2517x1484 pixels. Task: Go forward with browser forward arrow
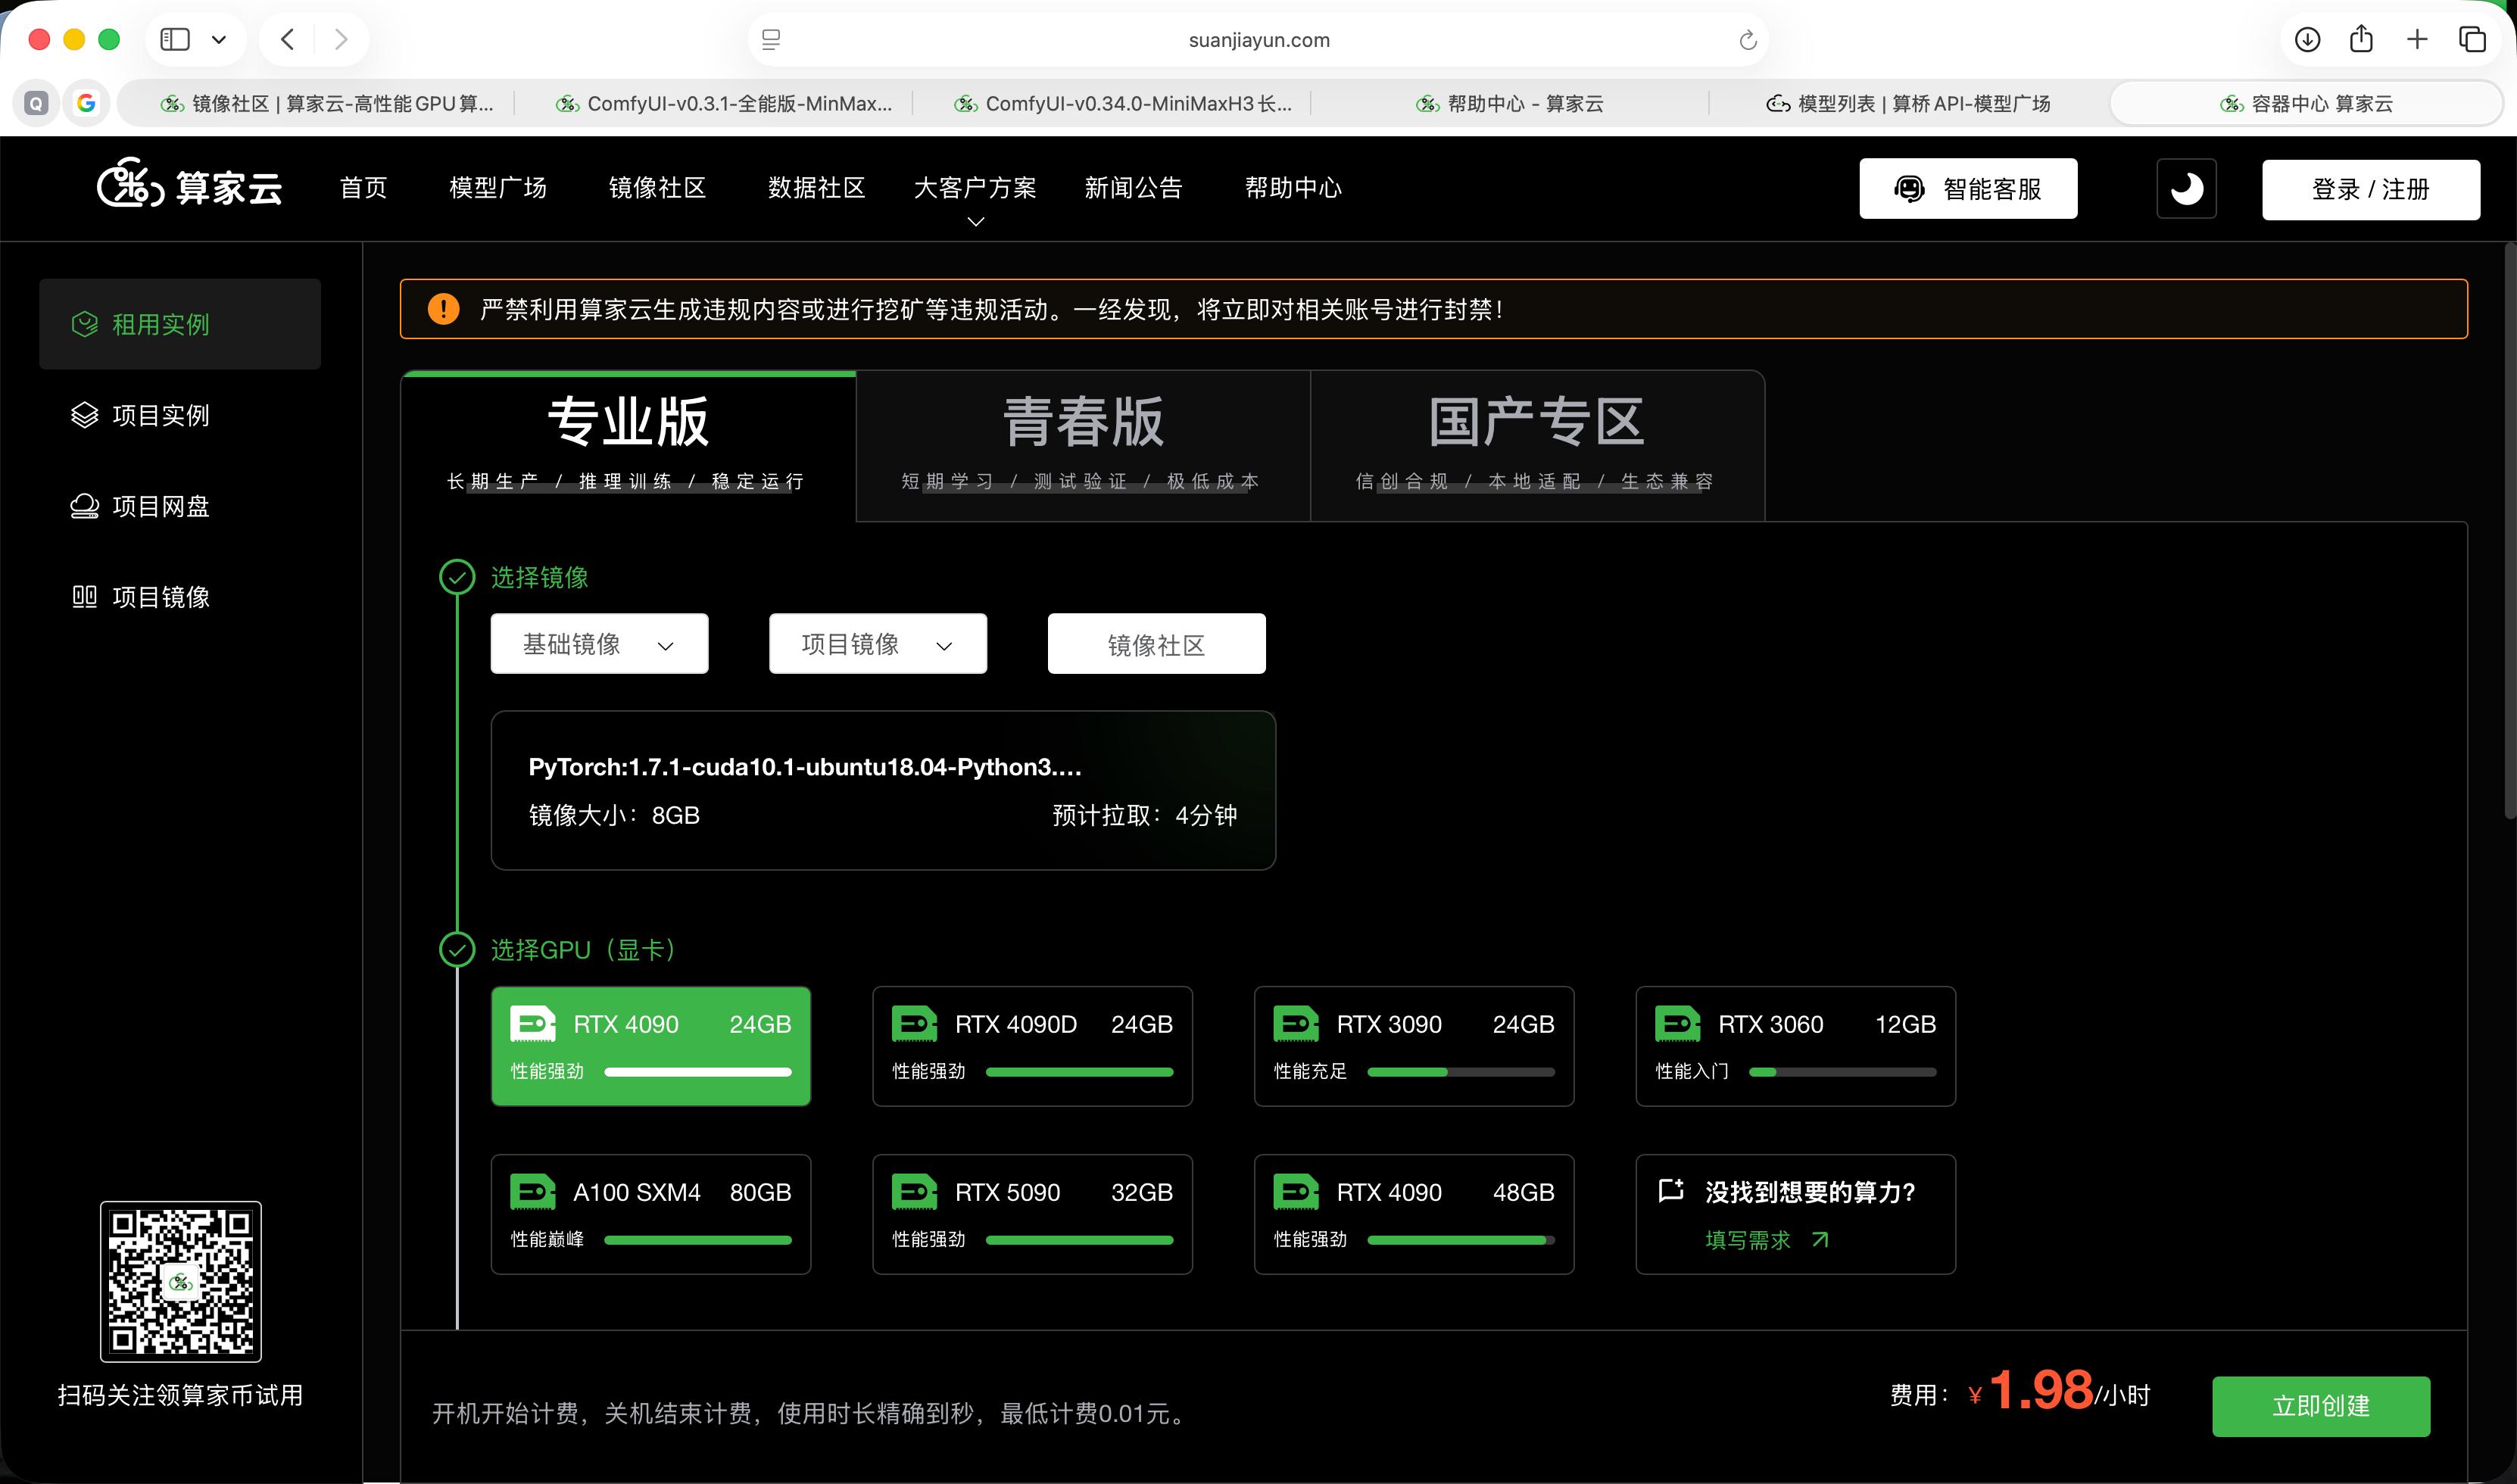point(341,39)
